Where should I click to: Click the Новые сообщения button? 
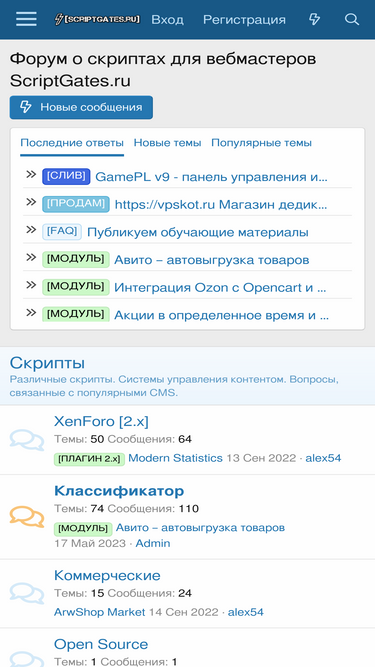pos(81,107)
